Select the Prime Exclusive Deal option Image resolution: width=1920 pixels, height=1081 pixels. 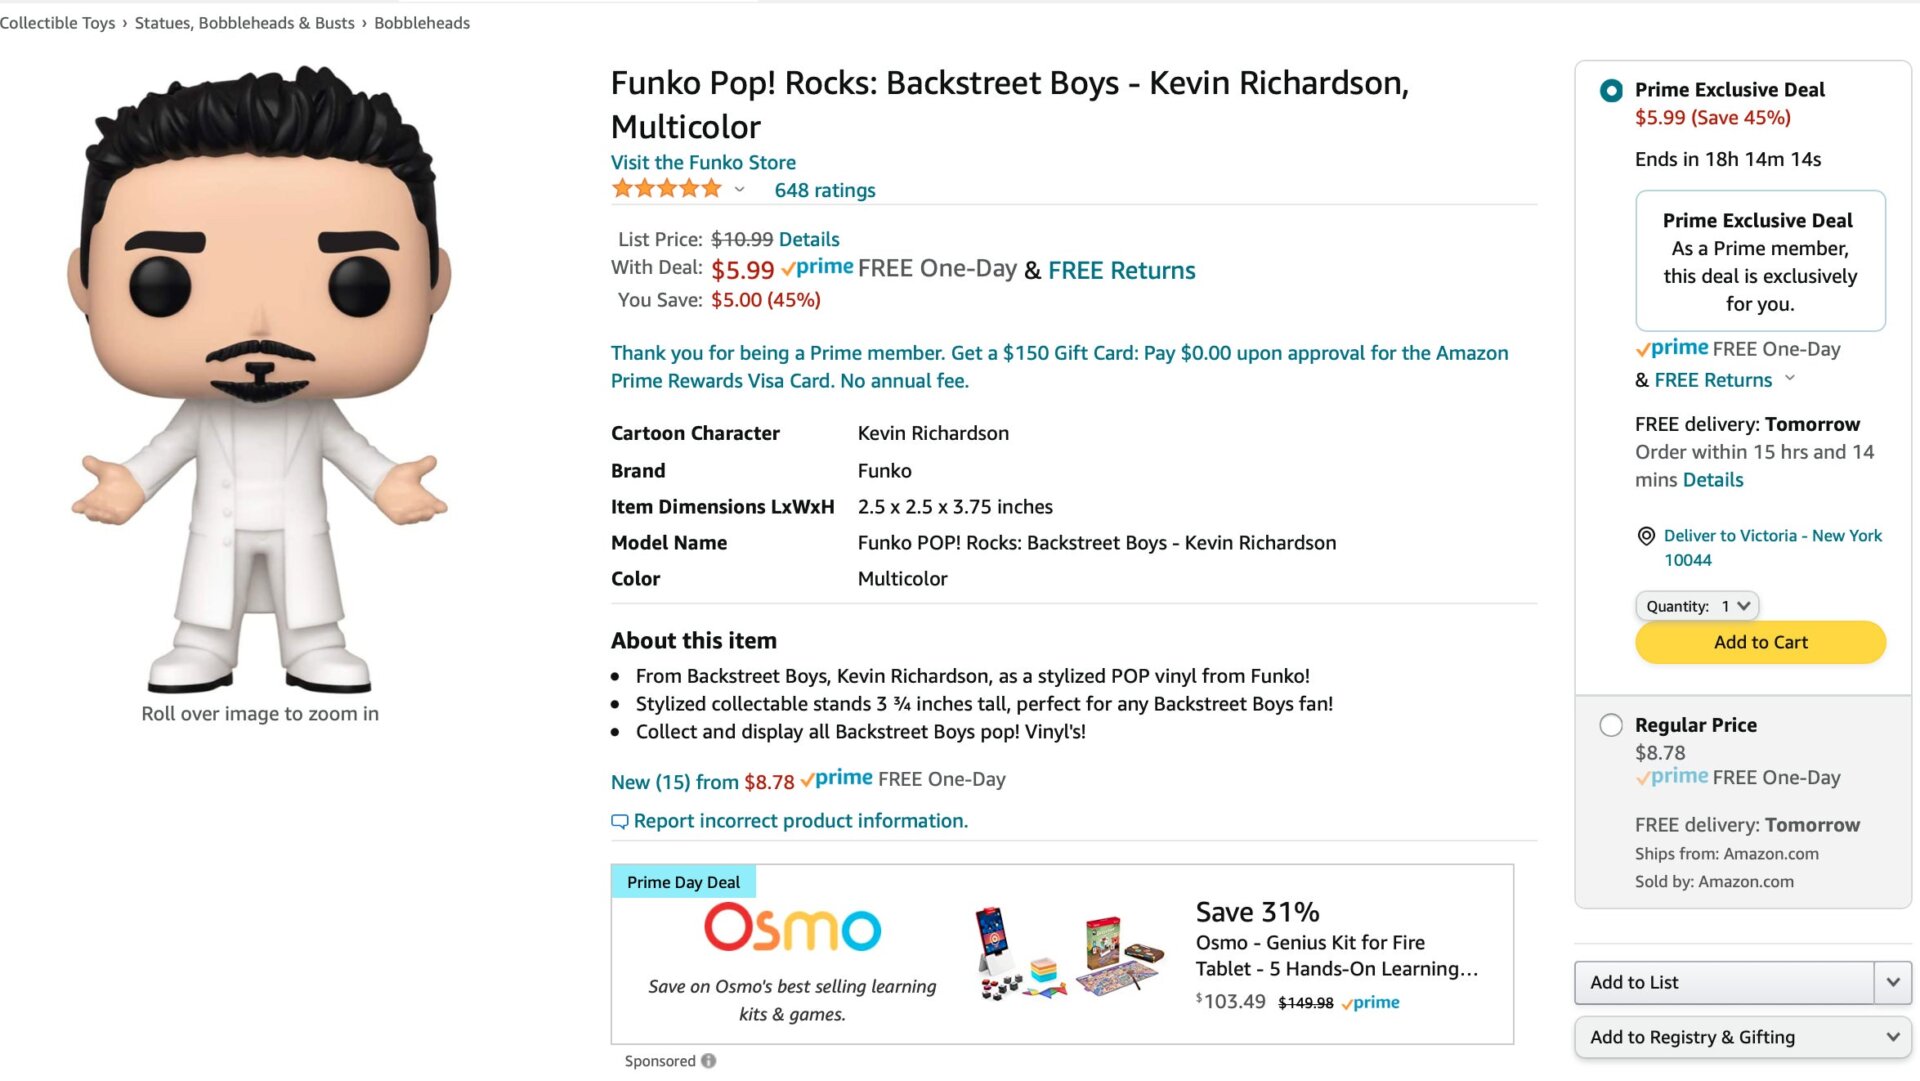pos(1609,90)
